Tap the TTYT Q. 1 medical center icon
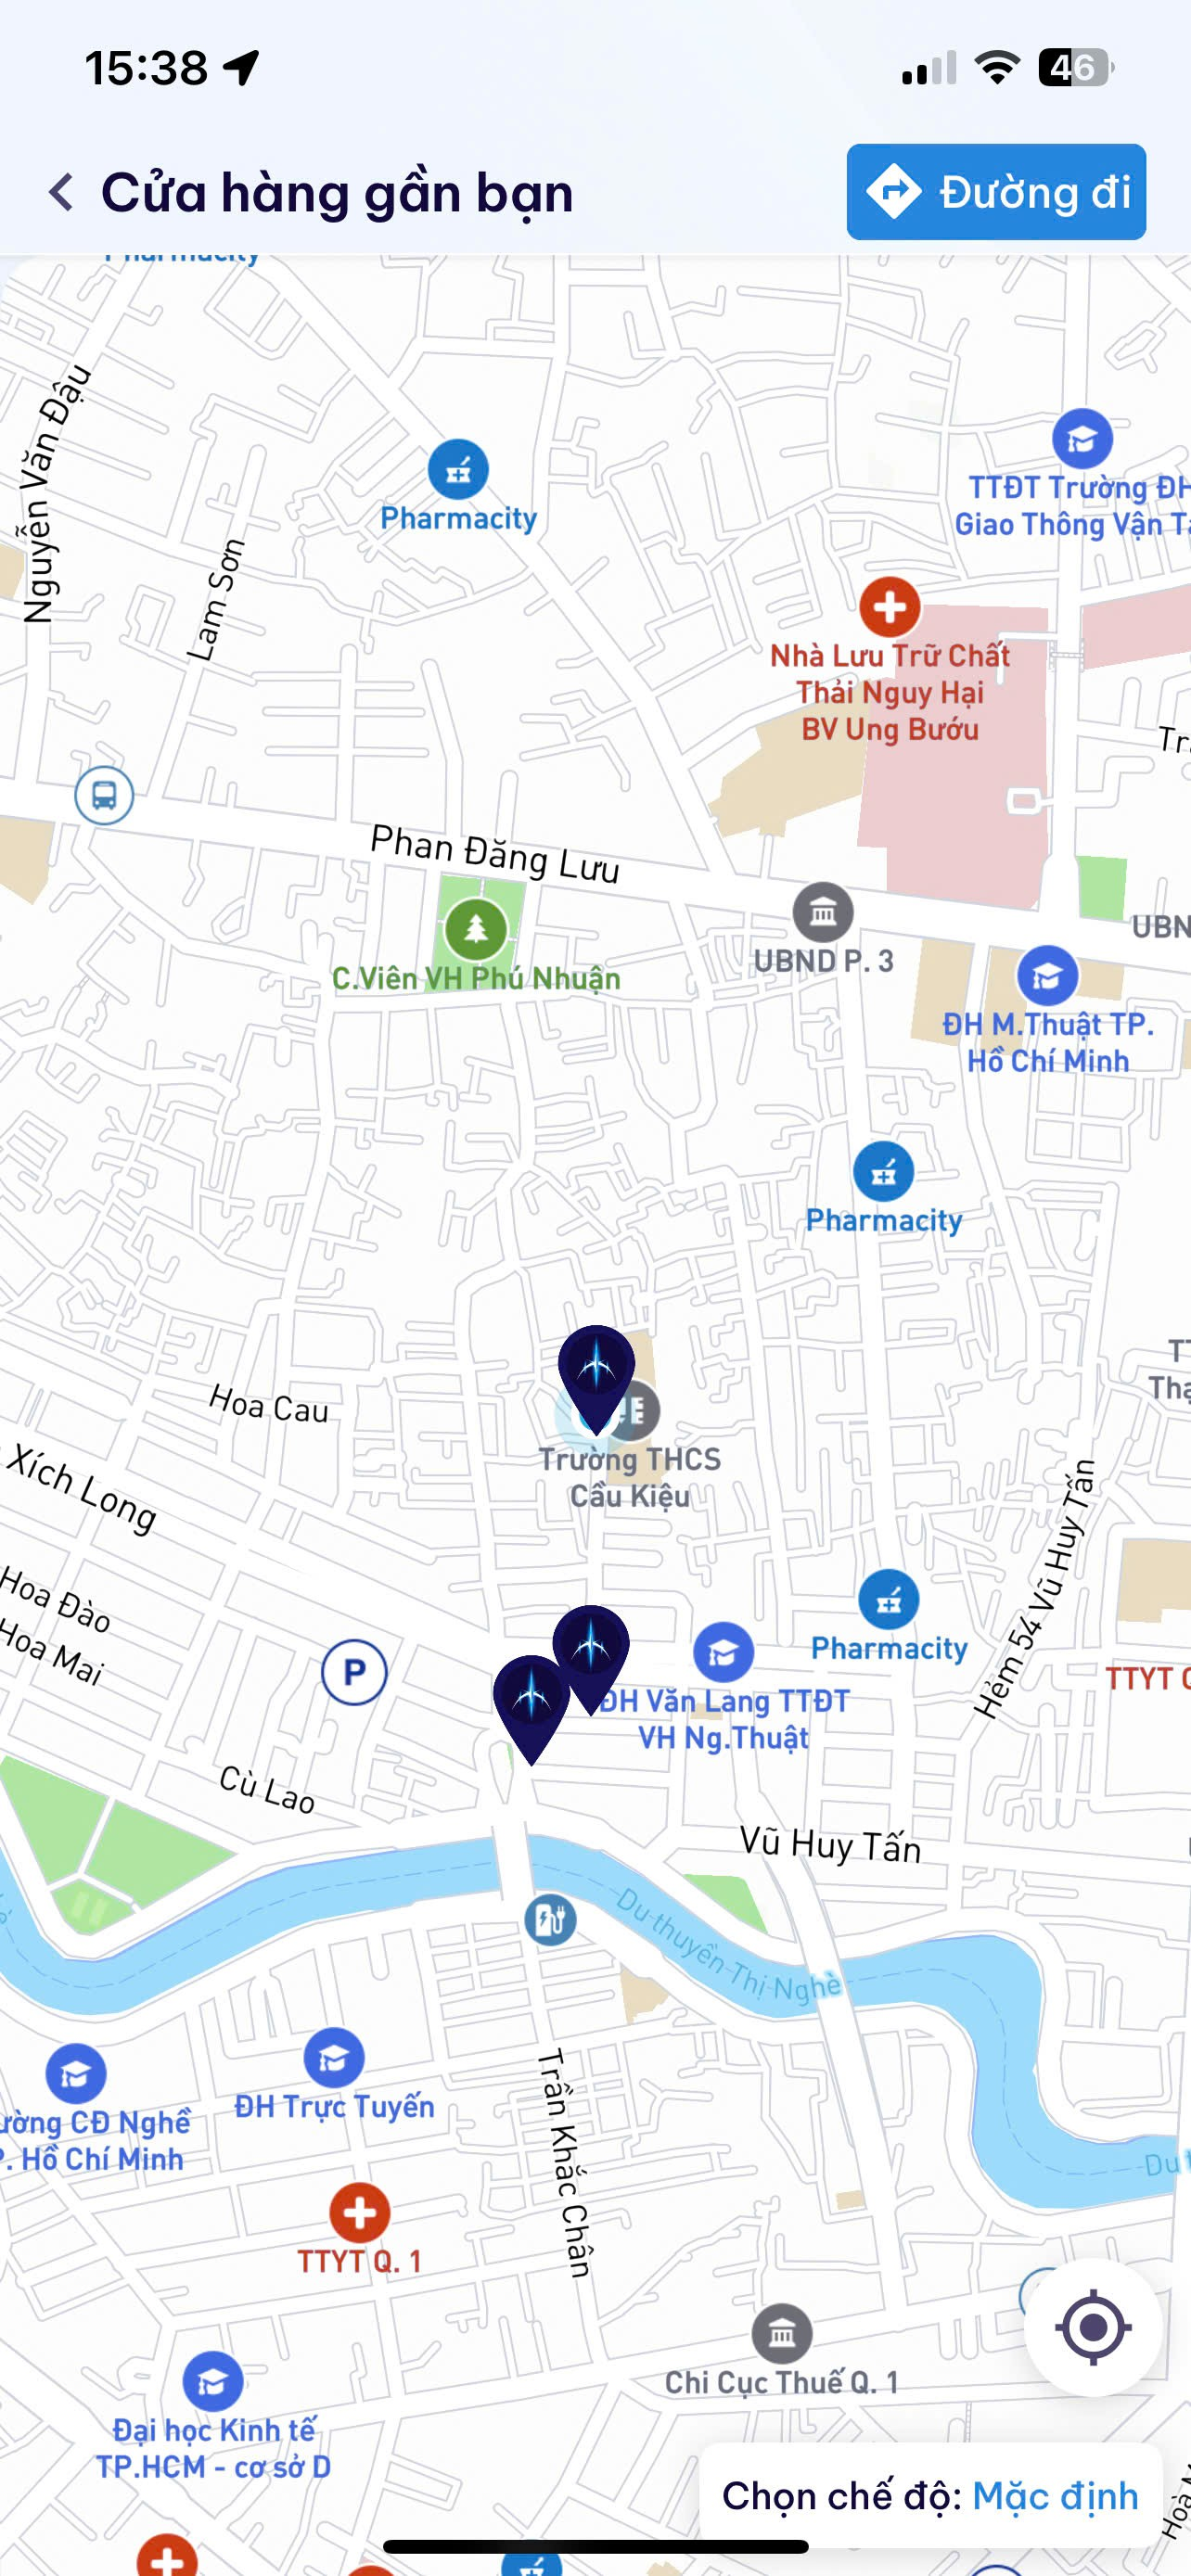The height and width of the screenshot is (2576, 1191). [359, 2213]
